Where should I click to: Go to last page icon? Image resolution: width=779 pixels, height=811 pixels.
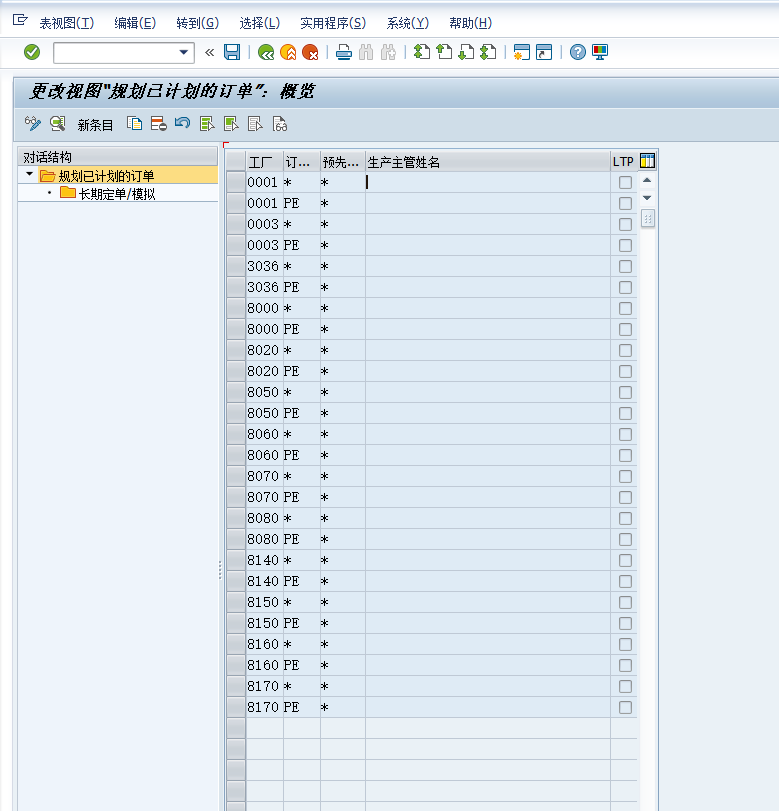(488, 52)
